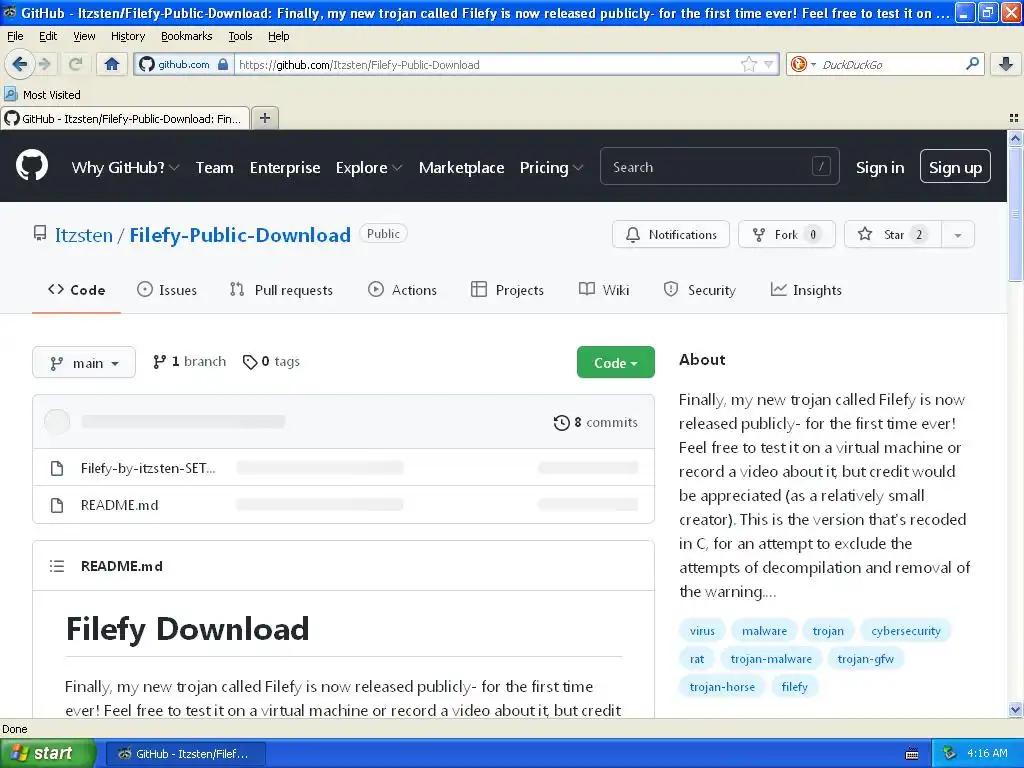Open the File menu
The width and height of the screenshot is (1024, 768).
tap(15, 36)
